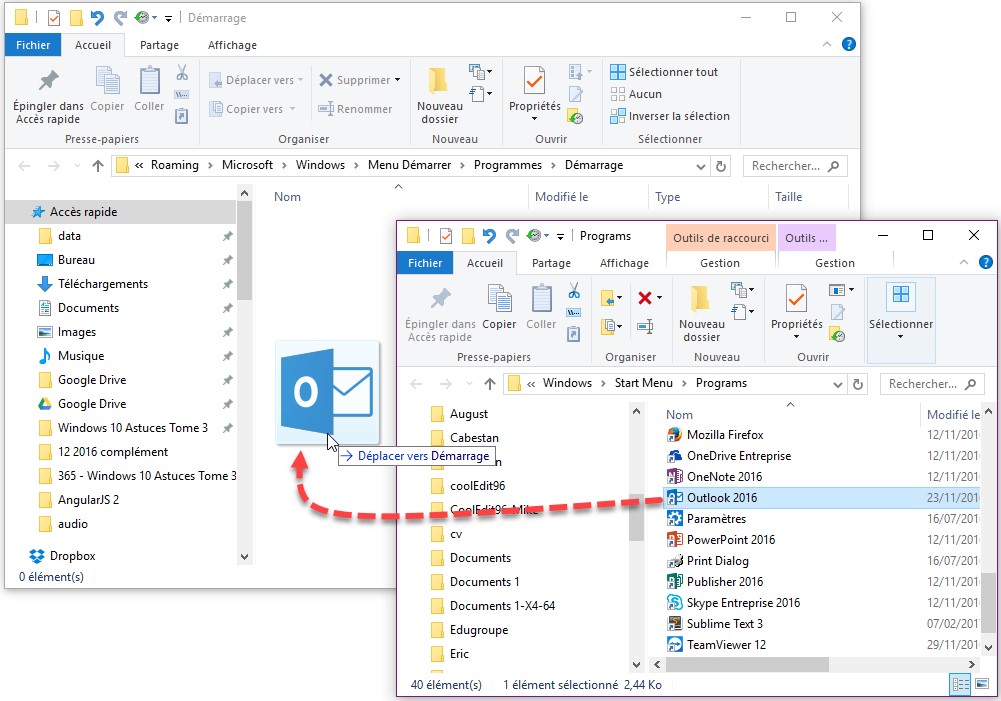This screenshot has height=701, width=1001.
Task: Click Nouveau dossier icon in Démarrage window
Action: pos(439,96)
